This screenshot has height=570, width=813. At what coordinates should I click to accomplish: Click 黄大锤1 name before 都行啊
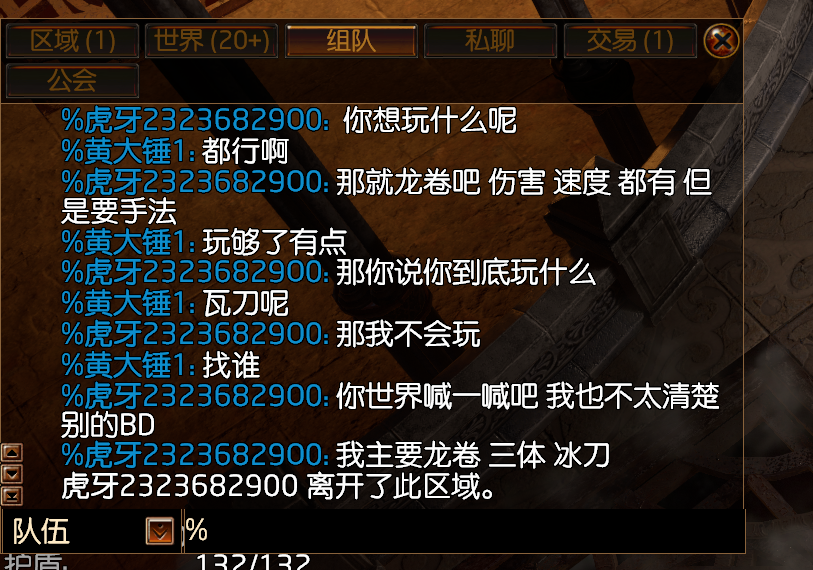tap(128, 151)
